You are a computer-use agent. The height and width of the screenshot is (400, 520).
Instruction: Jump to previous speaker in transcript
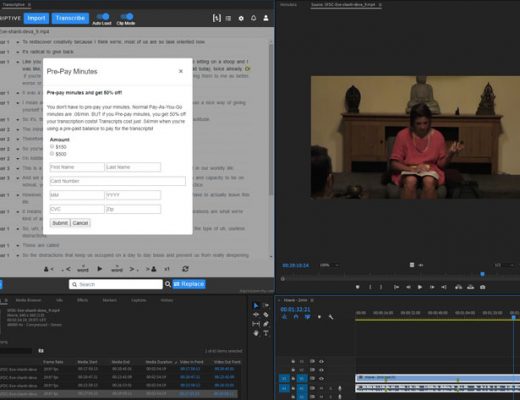(49, 269)
